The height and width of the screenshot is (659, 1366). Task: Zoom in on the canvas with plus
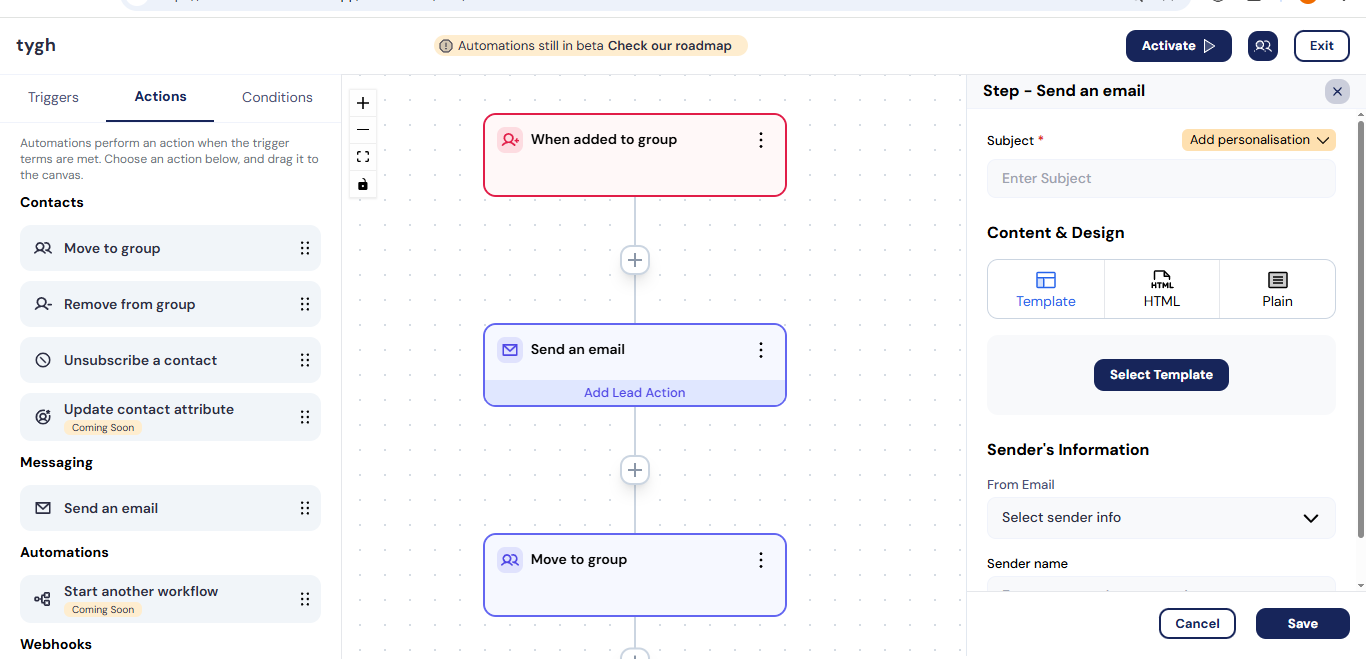pyautogui.click(x=363, y=103)
